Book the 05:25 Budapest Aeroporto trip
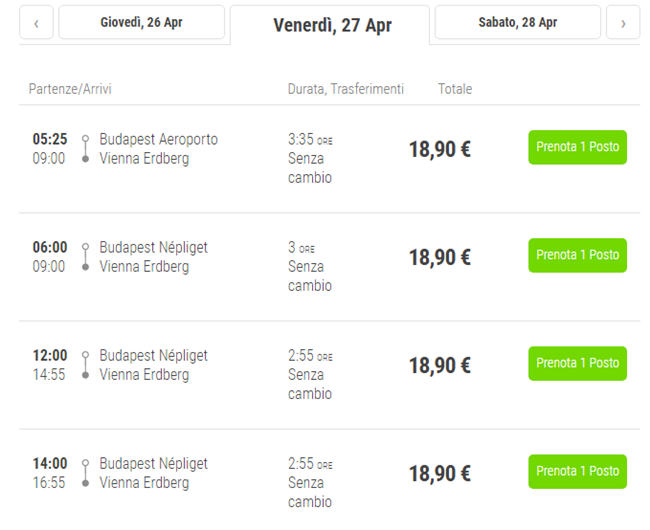Viewport: 650px width, 530px height. (x=577, y=147)
